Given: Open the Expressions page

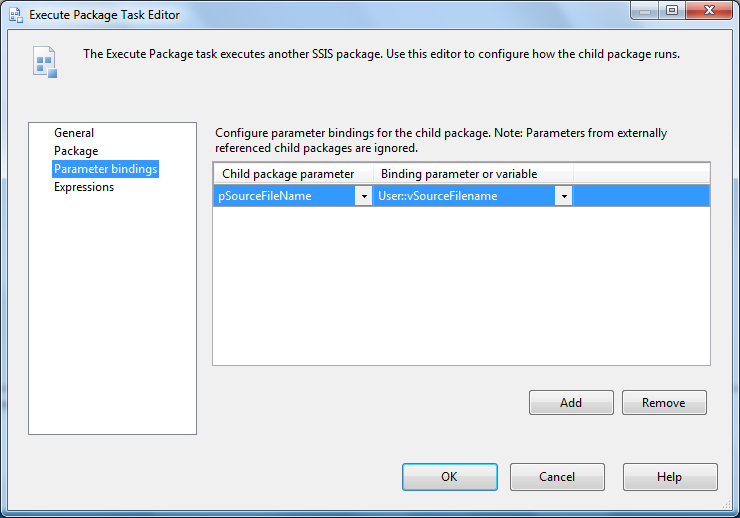Looking at the screenshot, I should pyautogui.click(x=84, y=187).
